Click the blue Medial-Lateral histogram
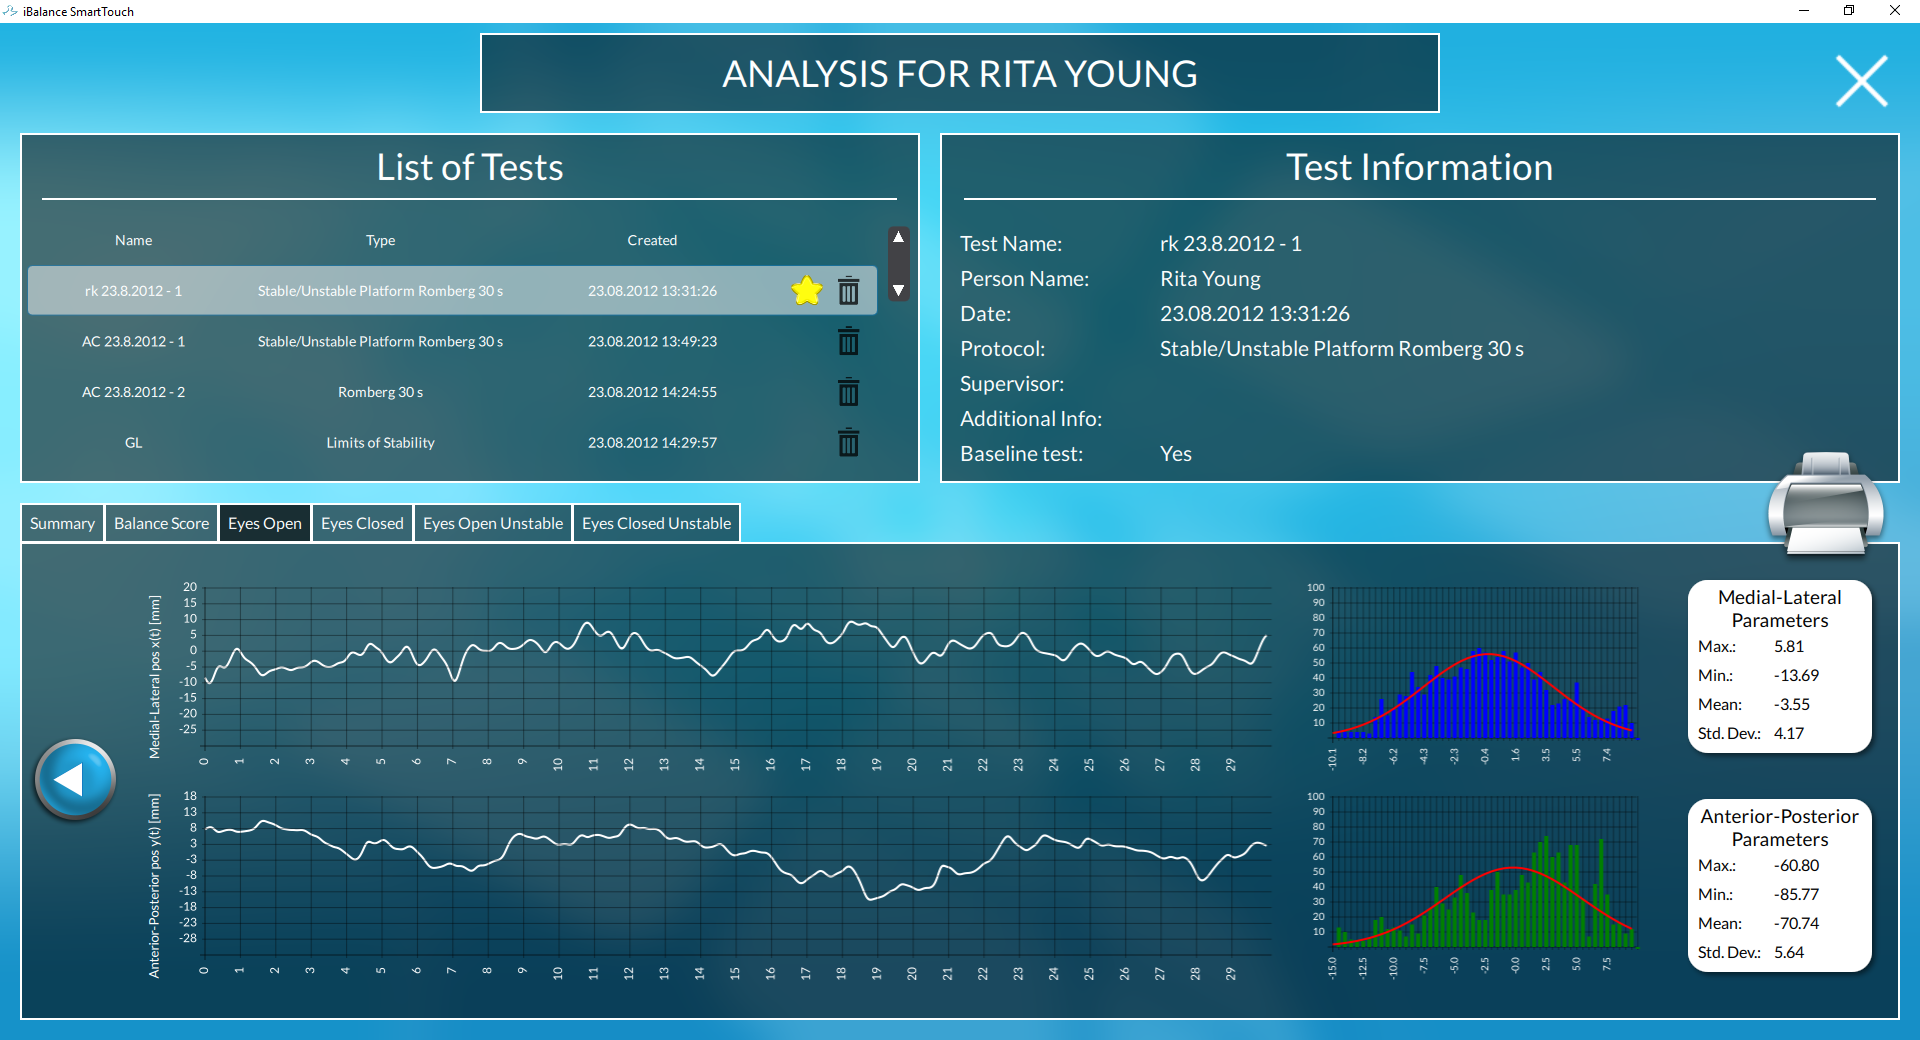 tap(1485, 664)
